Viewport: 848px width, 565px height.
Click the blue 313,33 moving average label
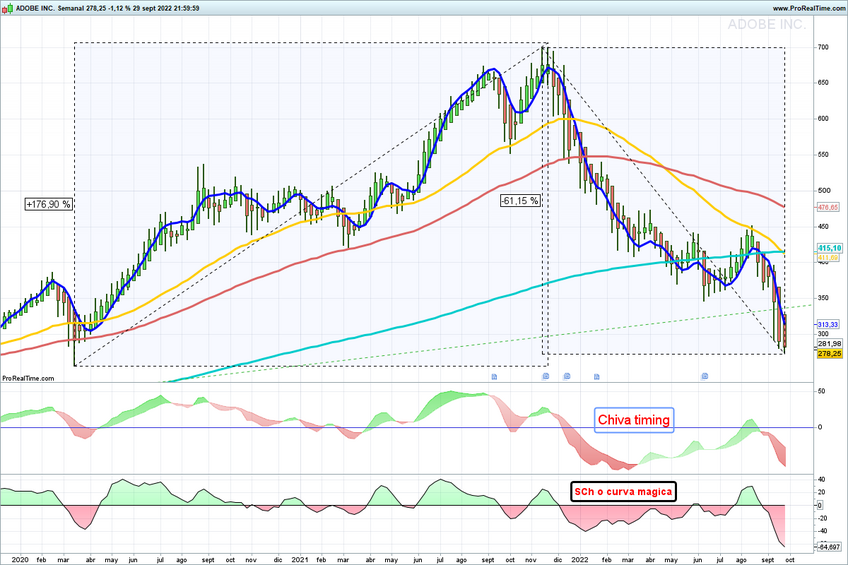click(827, 324)
